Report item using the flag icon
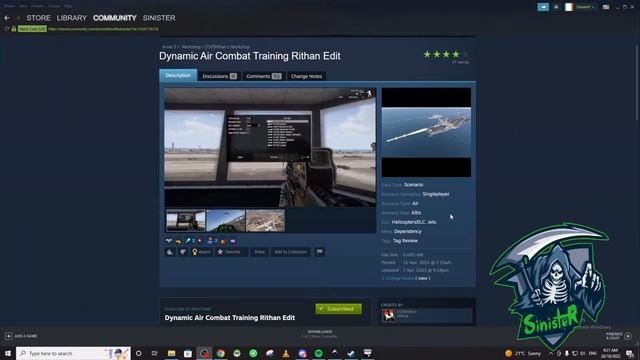 (x=320, y=252)
